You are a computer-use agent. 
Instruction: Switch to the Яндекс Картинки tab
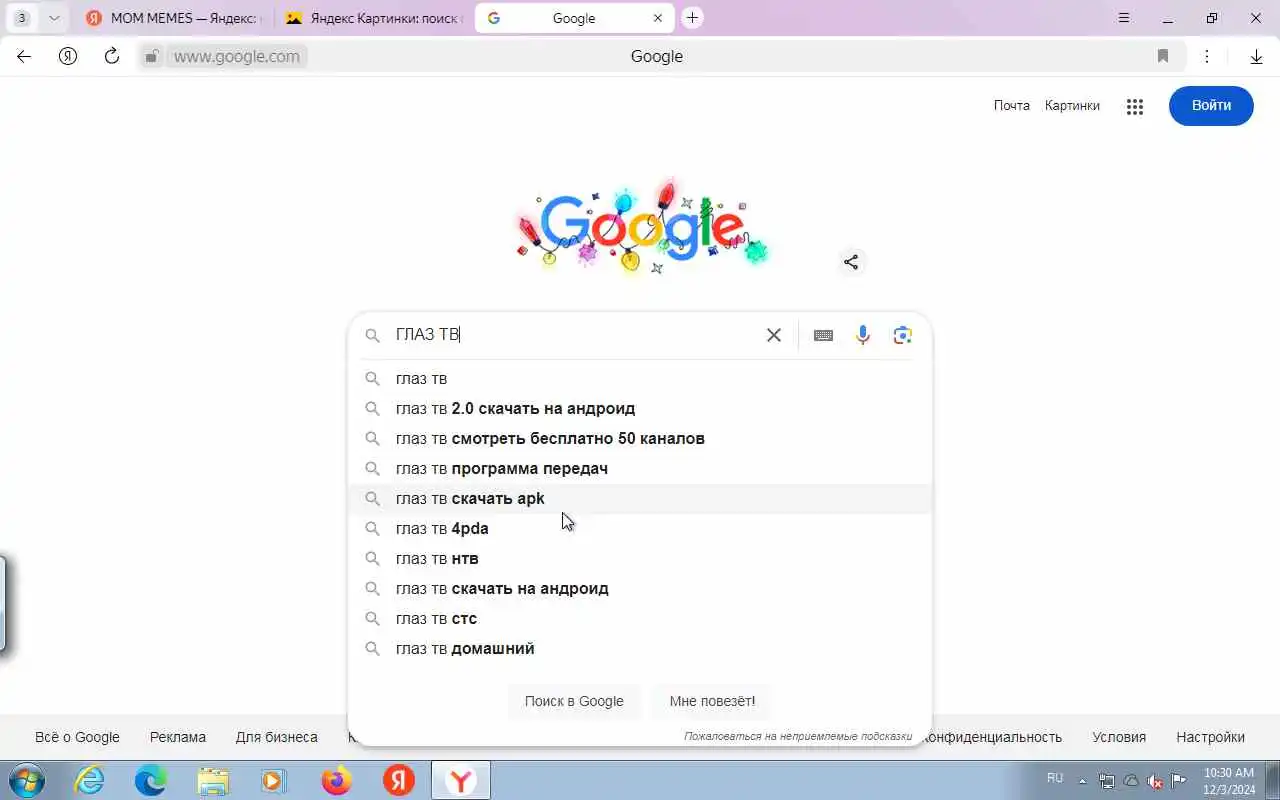click(372, 18)
